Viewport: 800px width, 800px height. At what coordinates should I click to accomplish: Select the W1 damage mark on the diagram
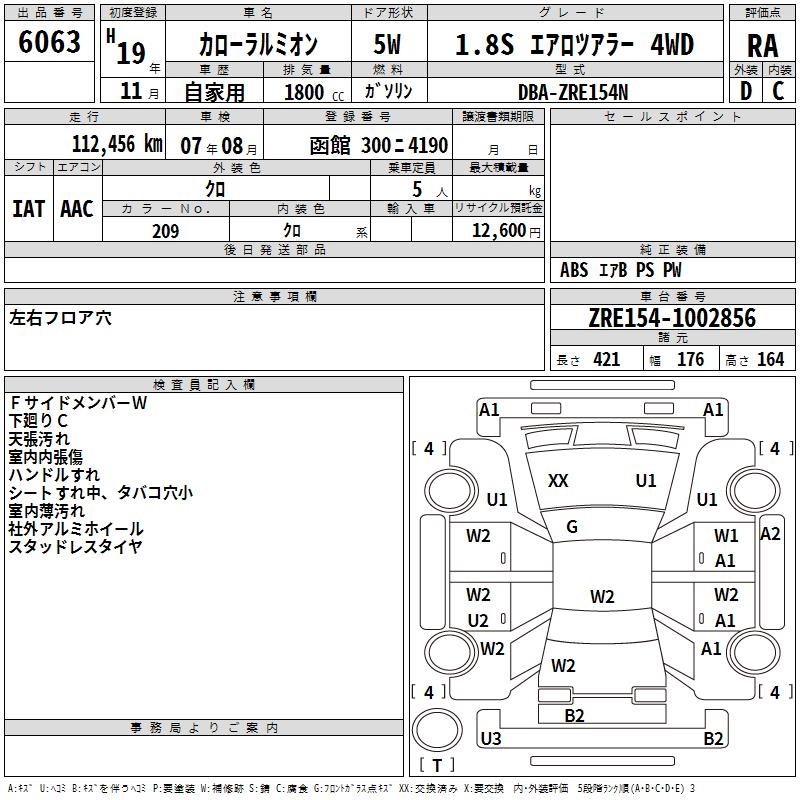tap(726, 536)
